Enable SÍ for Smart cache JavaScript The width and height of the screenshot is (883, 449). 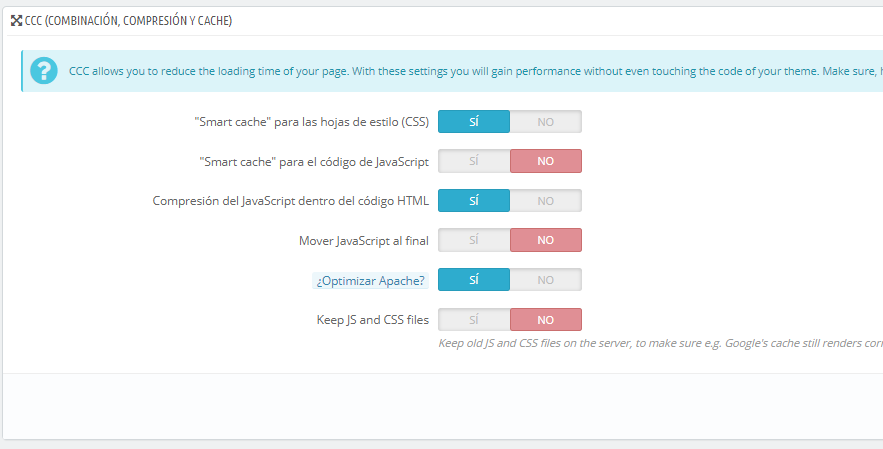474,161
